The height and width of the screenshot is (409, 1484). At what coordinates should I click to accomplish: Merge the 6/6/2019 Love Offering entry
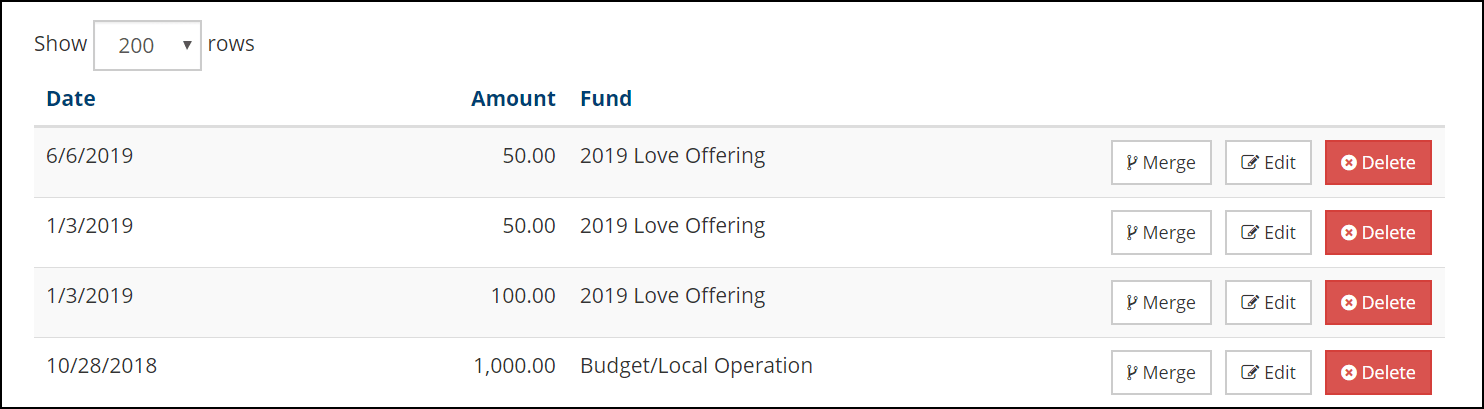(1161, 163)
